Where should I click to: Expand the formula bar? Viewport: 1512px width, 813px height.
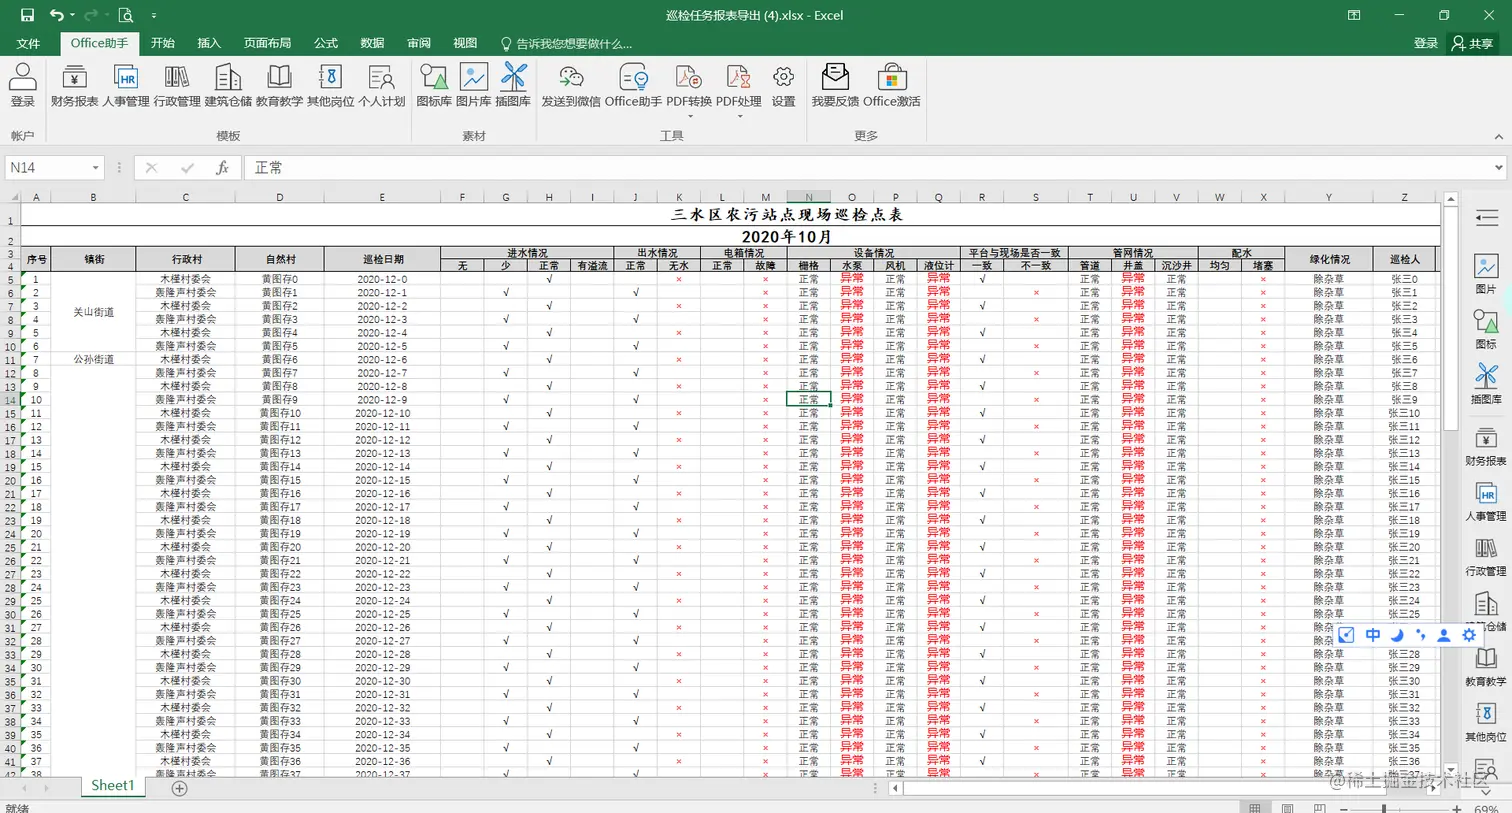[x=1498, y=168]
